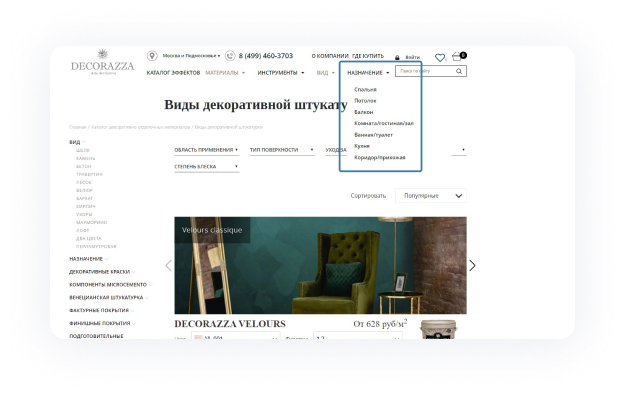Click the DECORAZZA VELOURS product title
Viewport: 625px width, 394px height.
230,324
